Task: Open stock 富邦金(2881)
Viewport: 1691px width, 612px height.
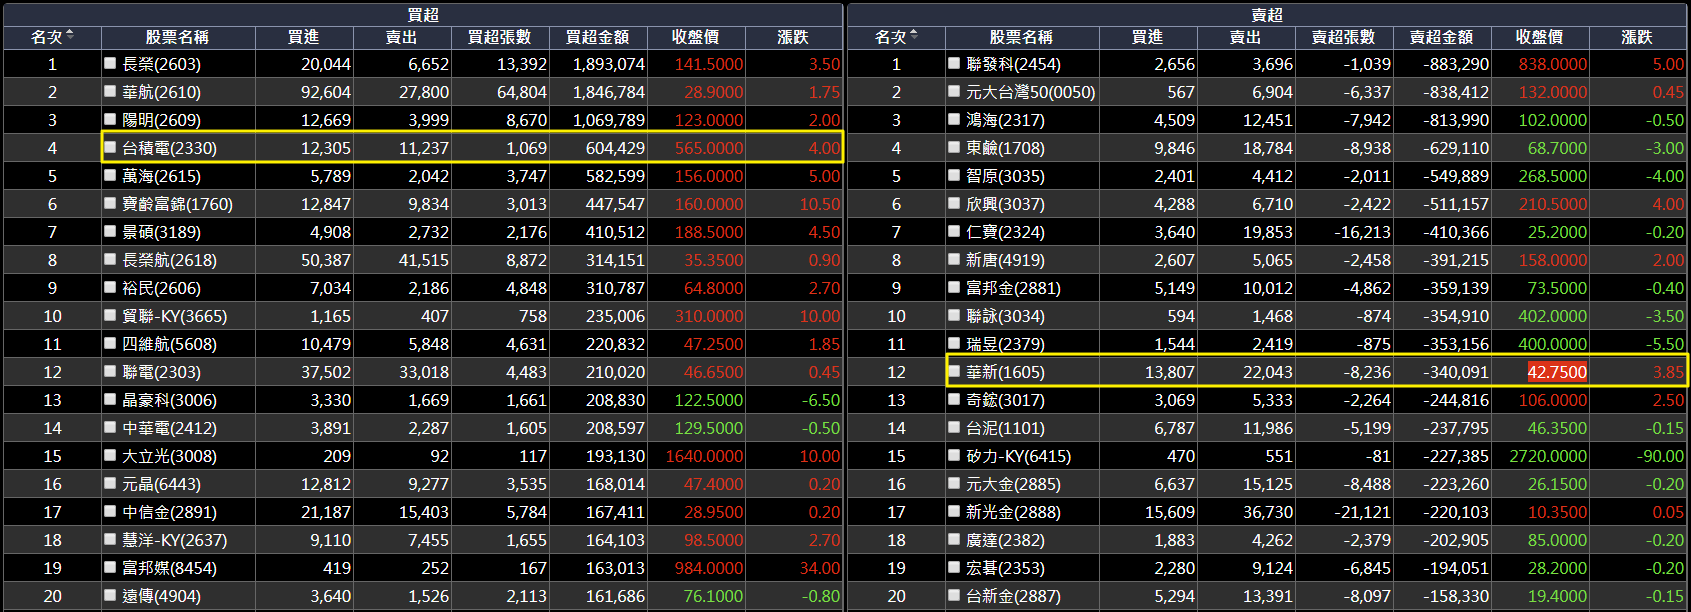Action: tap(1013, 288)
